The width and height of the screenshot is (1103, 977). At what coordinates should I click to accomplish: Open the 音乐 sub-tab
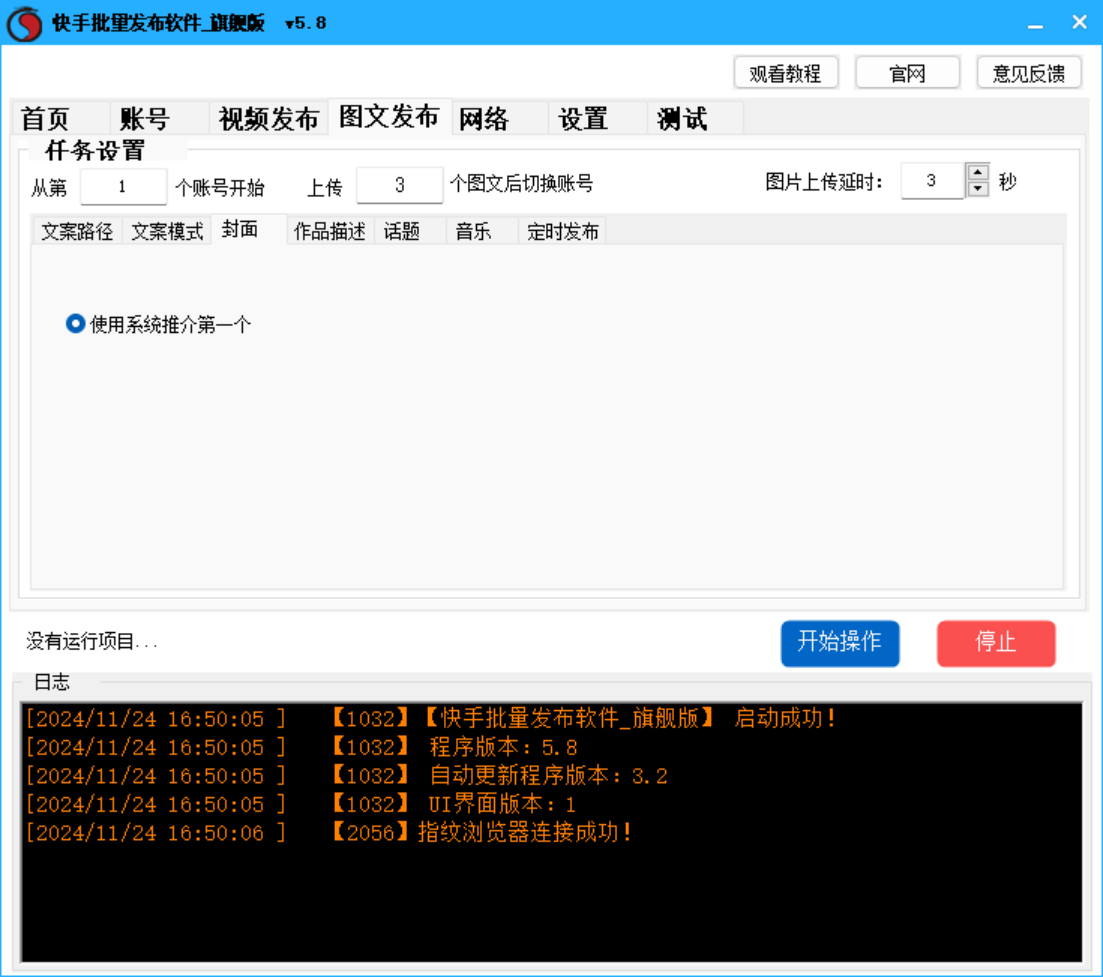482,231
